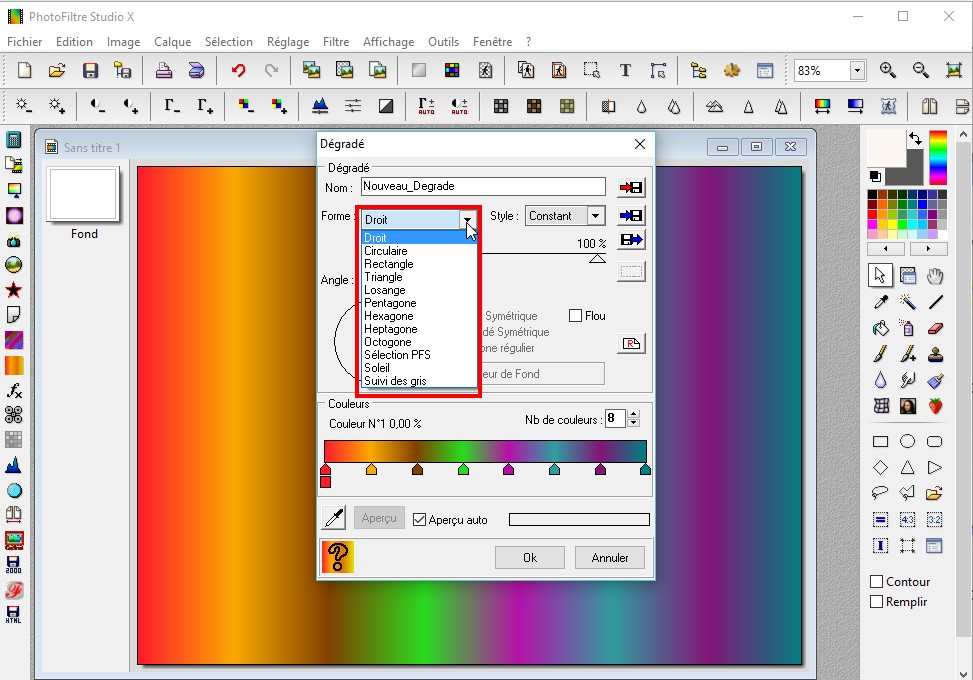Close the Dégradé dialog with X
The width and height of the screenshot is (973, 680).
click(x=640, y=144)
